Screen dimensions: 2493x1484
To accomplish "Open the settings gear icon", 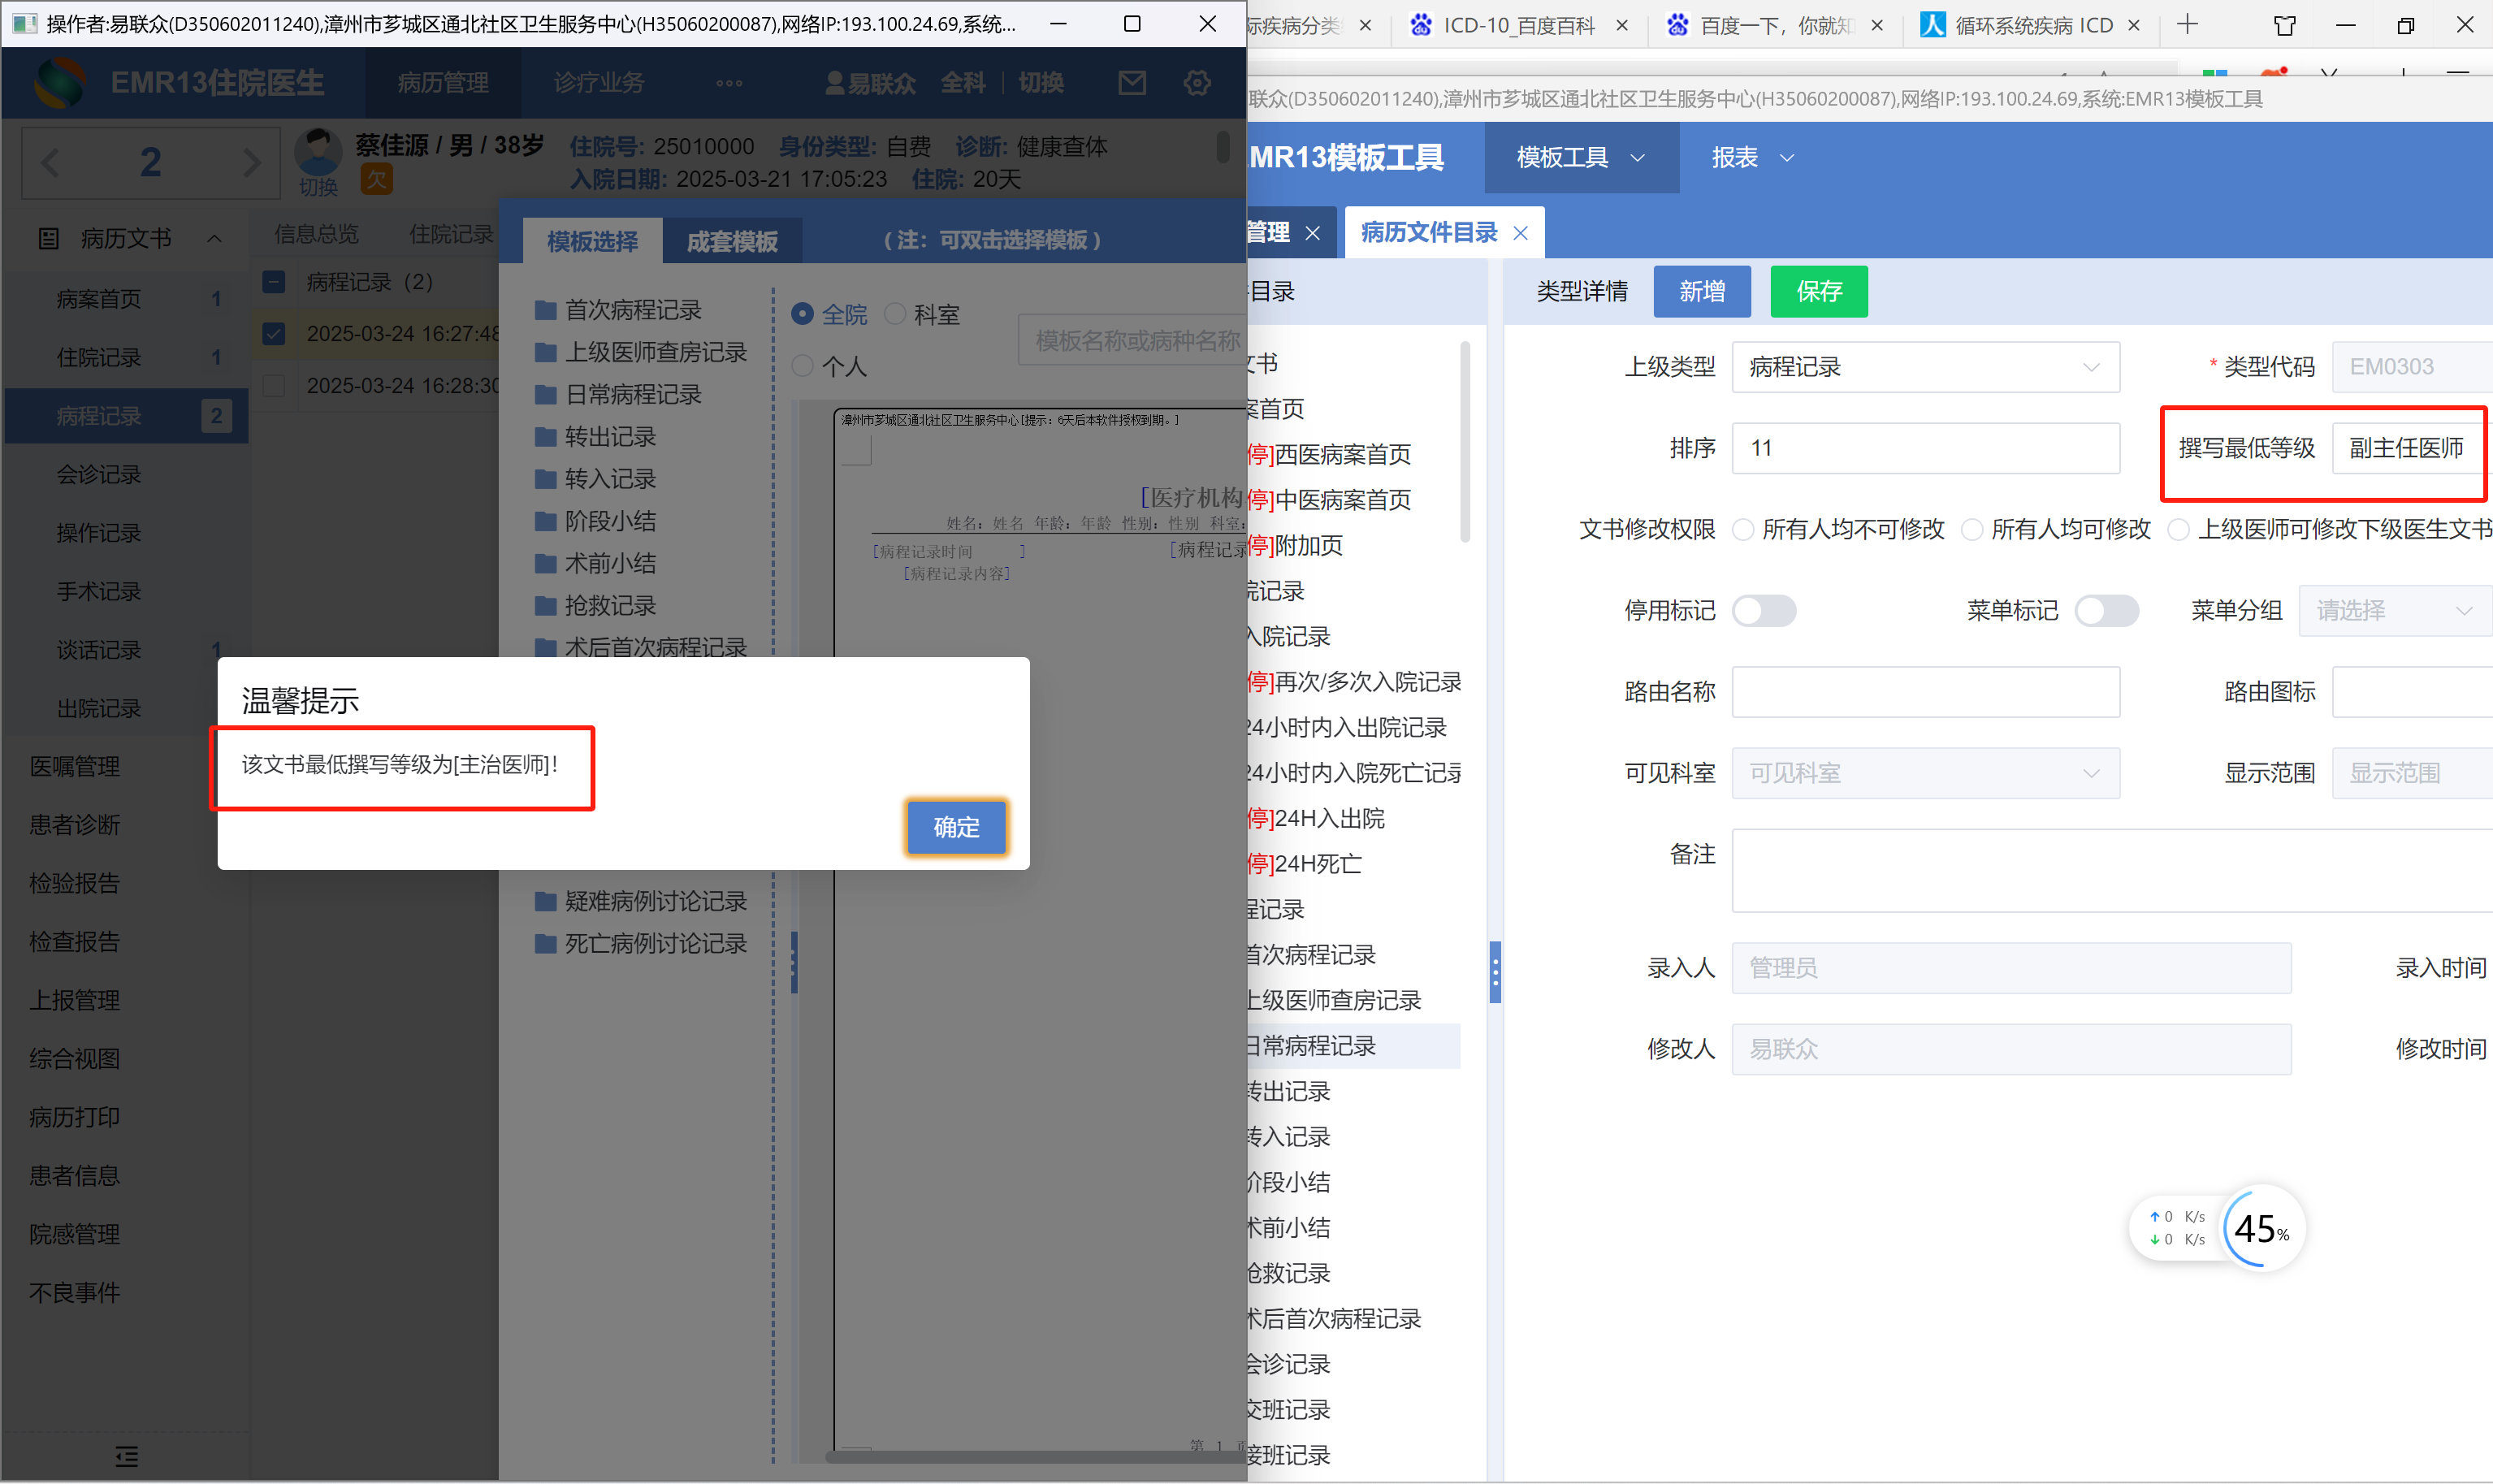I will click(x=1197, y=83).
